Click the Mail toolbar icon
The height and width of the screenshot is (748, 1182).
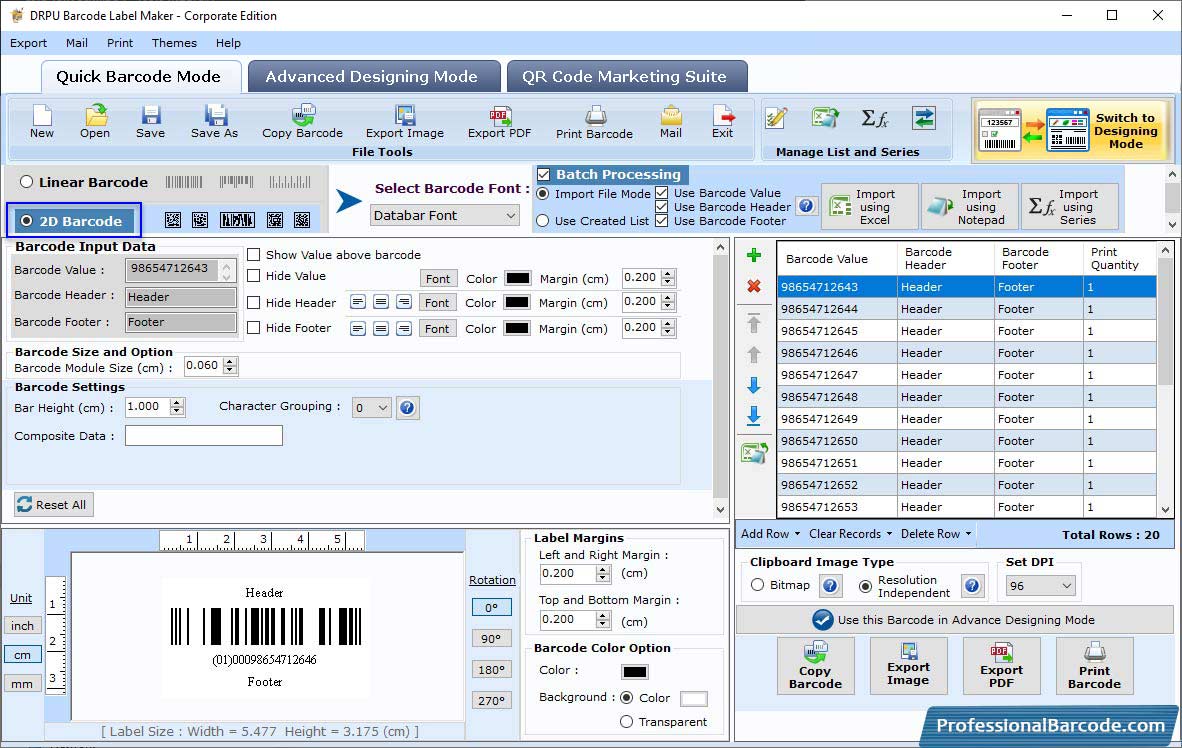pos(671,122)
